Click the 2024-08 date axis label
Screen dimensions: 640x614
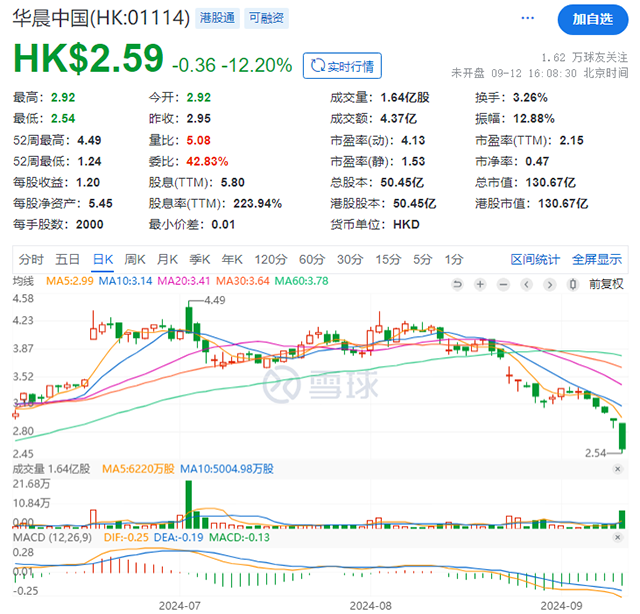click(x=370, y=606)
